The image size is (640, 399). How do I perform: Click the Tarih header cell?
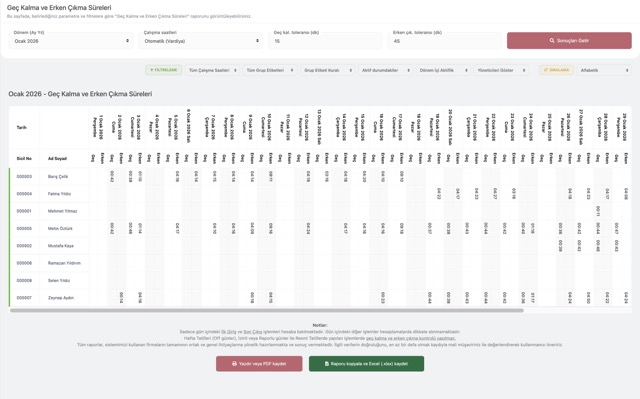click(21, 127)
